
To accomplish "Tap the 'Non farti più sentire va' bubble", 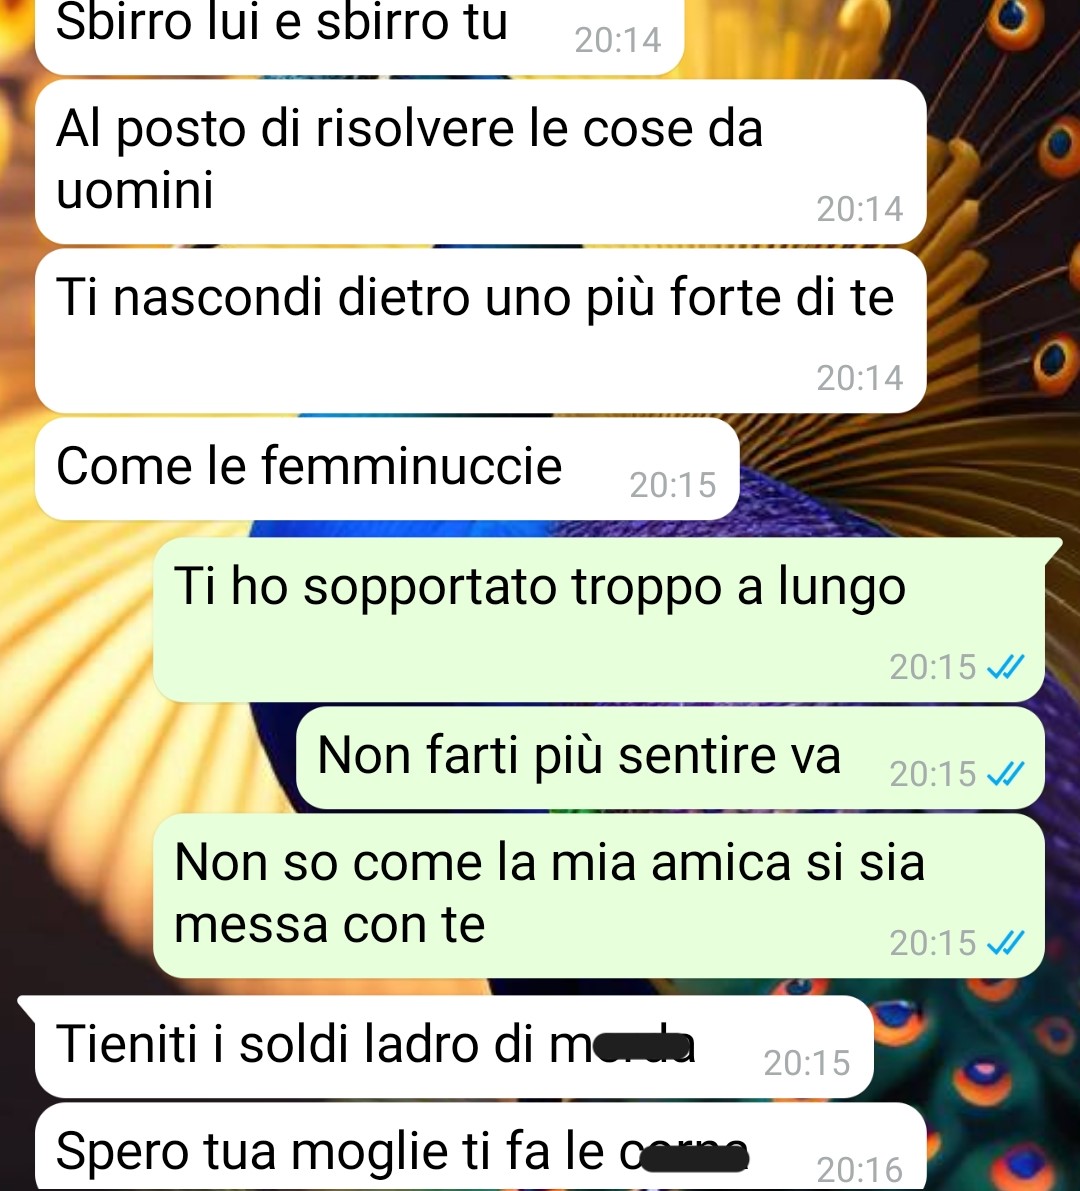I will click(x=670, y=757).
